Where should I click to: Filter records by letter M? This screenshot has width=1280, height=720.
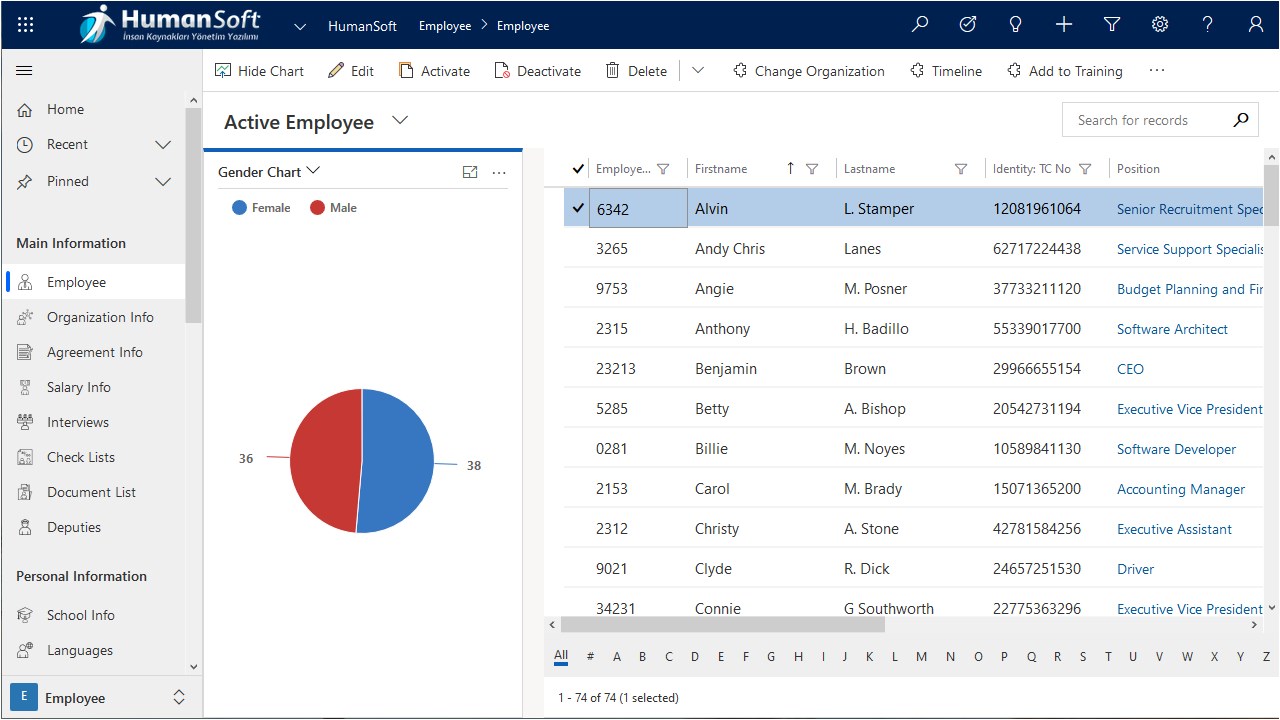click(x=921, y=657)
